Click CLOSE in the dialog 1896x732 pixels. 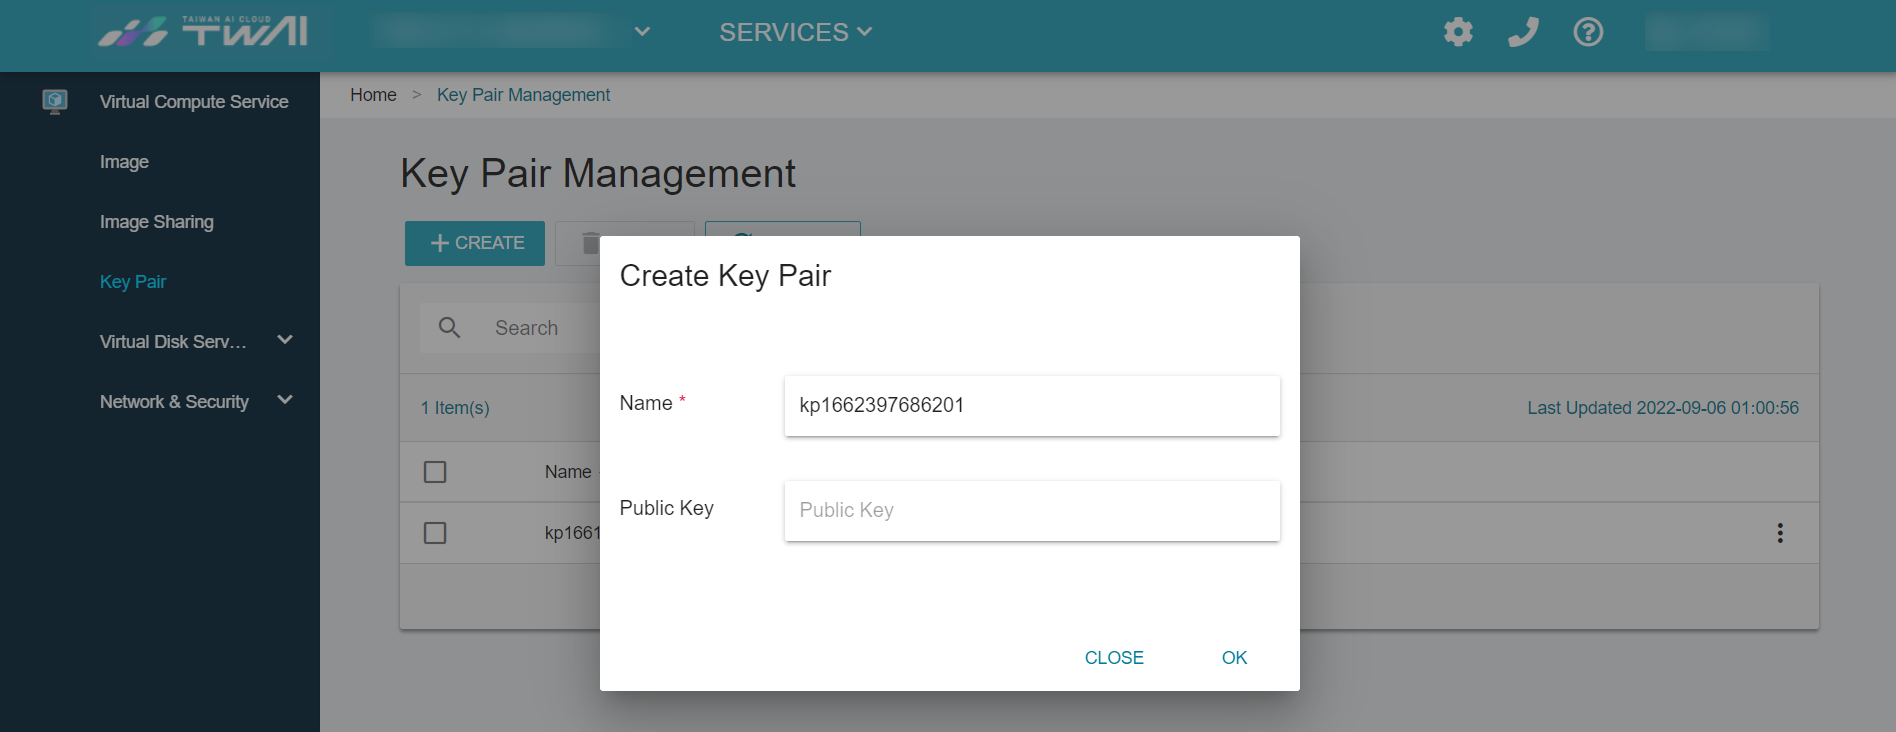coord(1114,658)
